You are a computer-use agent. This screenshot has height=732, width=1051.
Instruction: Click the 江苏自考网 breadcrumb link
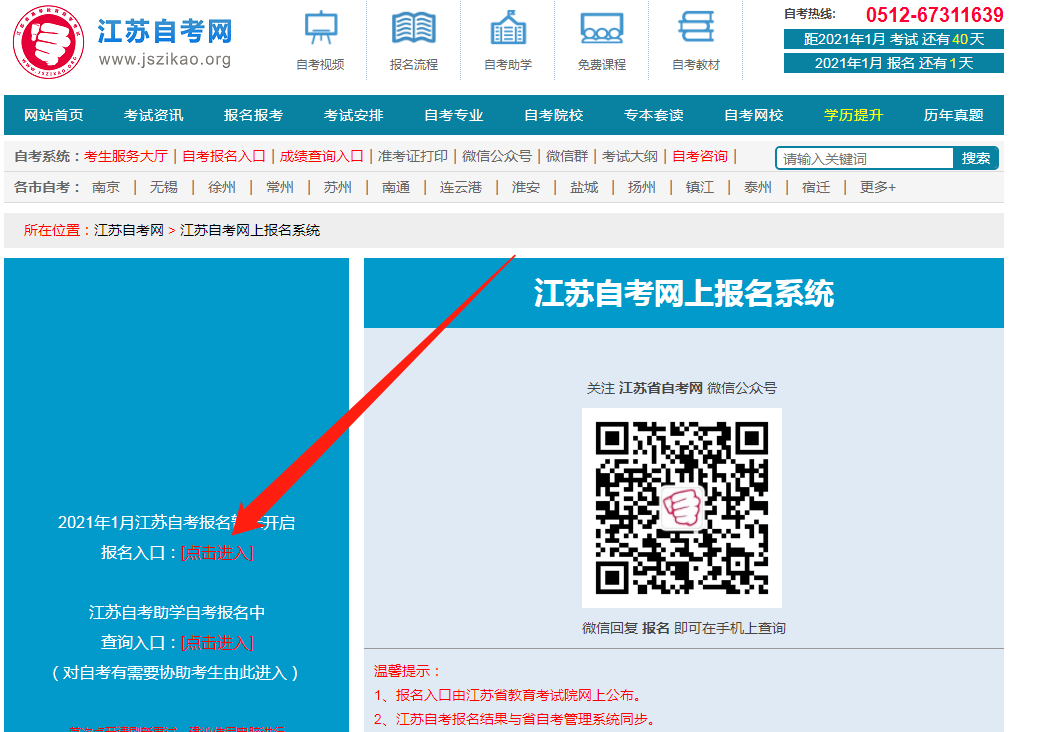[129, 230]
